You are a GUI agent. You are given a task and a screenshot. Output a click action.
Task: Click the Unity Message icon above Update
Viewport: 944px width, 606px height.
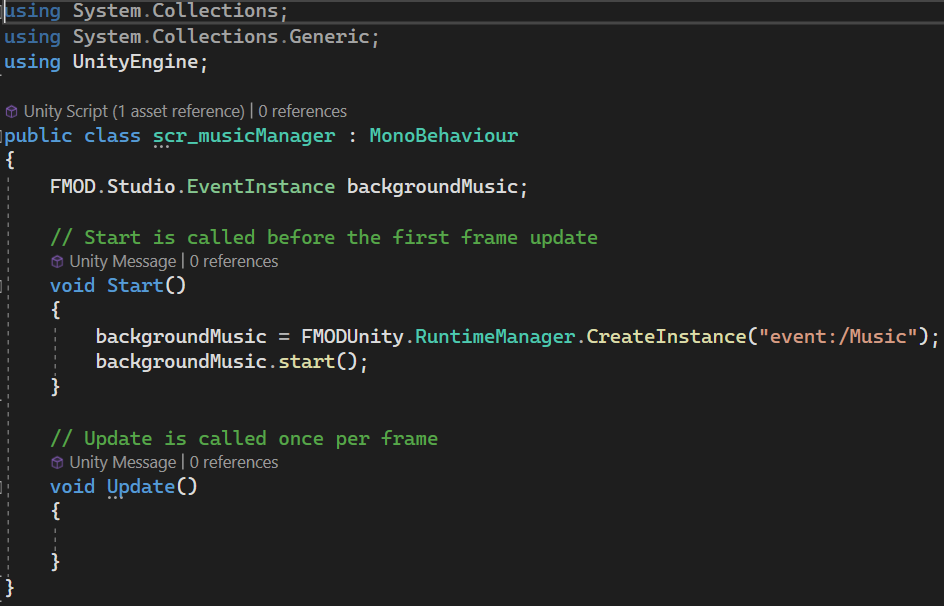click(x=57, y=462)
